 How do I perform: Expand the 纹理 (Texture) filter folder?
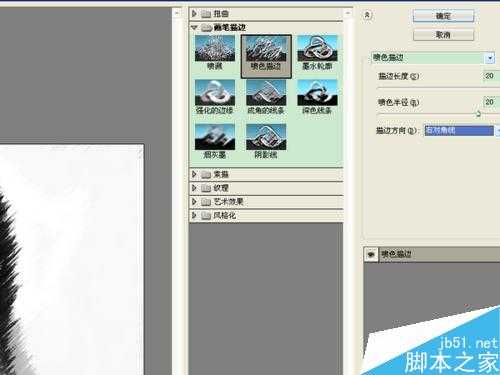click(194, 188)
